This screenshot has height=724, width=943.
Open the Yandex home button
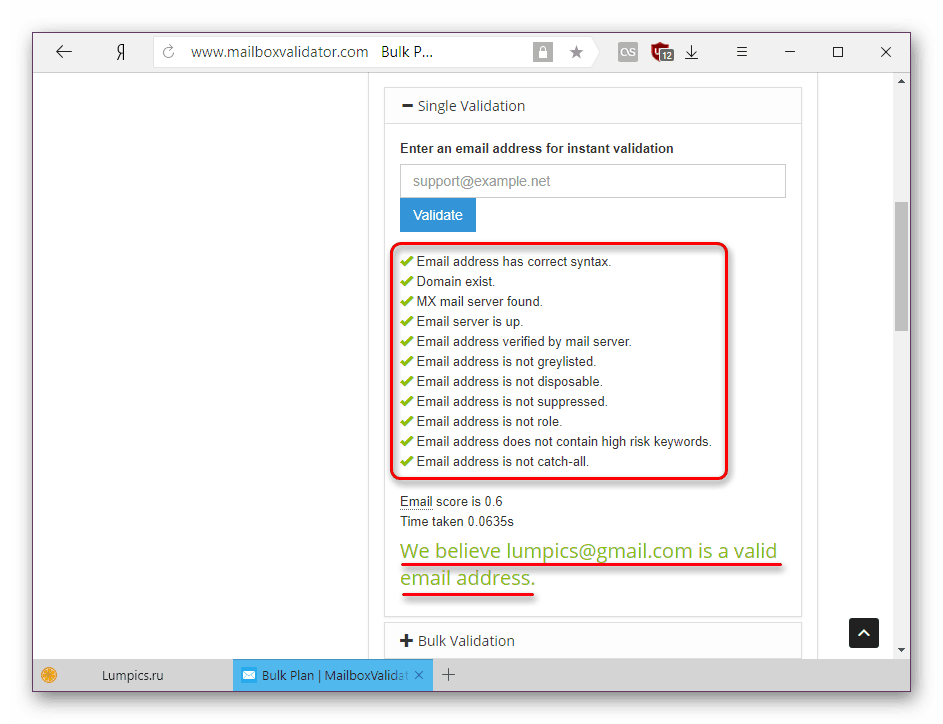click(120, 52)
